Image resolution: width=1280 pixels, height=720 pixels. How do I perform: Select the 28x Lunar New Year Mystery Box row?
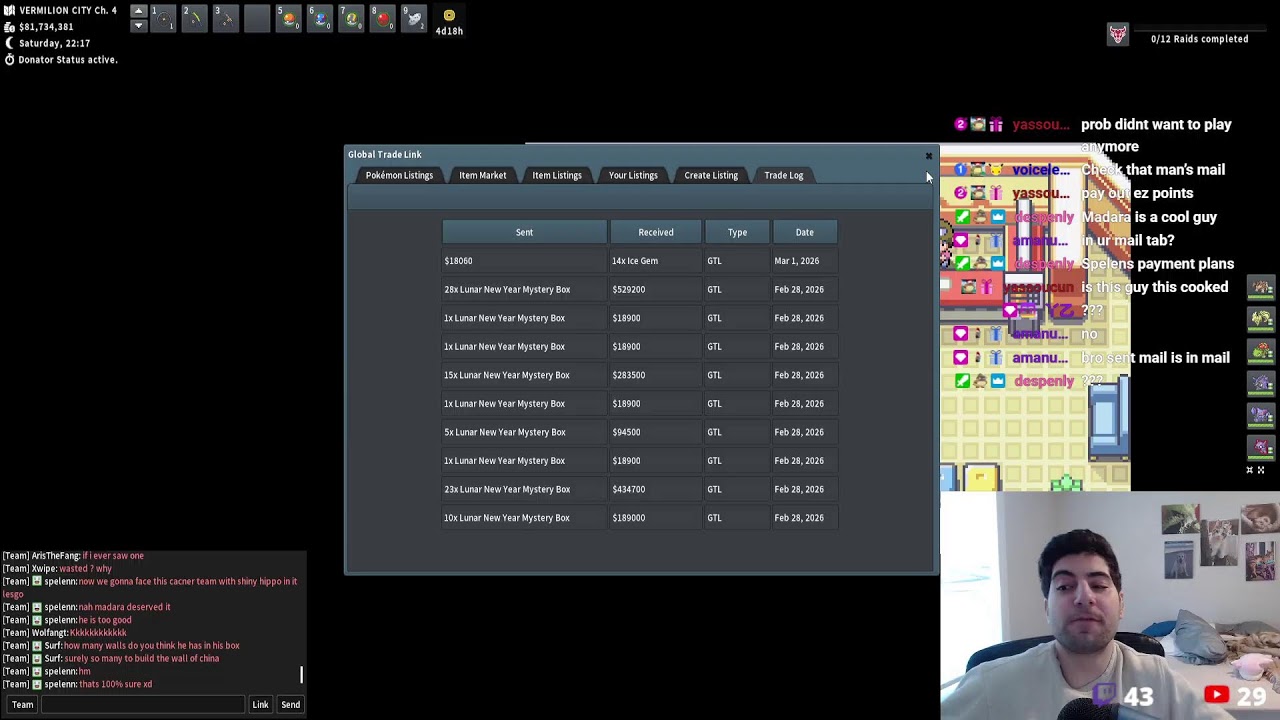[640, 289]
